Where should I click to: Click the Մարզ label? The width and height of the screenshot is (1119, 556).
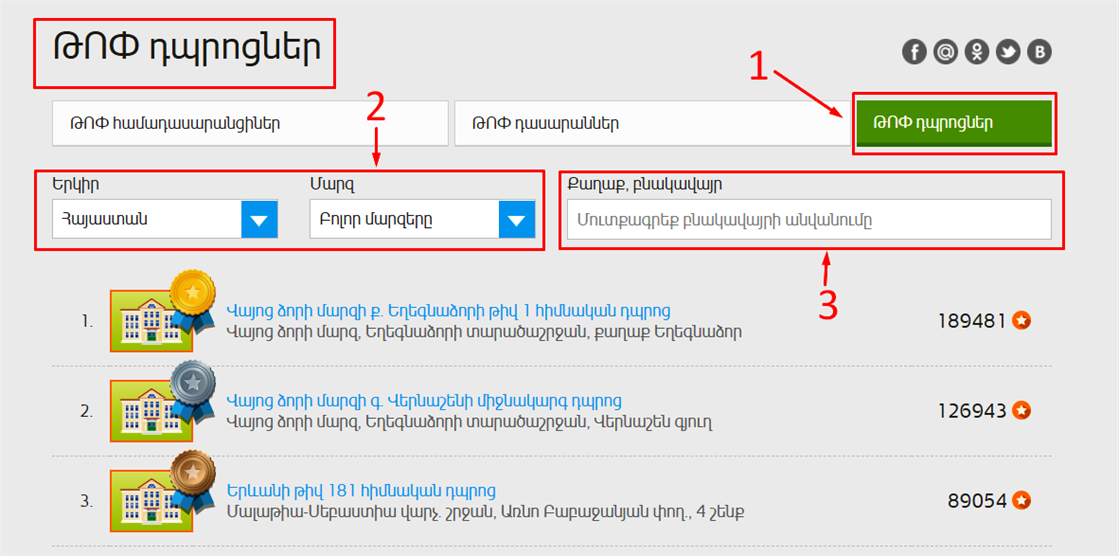click(332, 184)
